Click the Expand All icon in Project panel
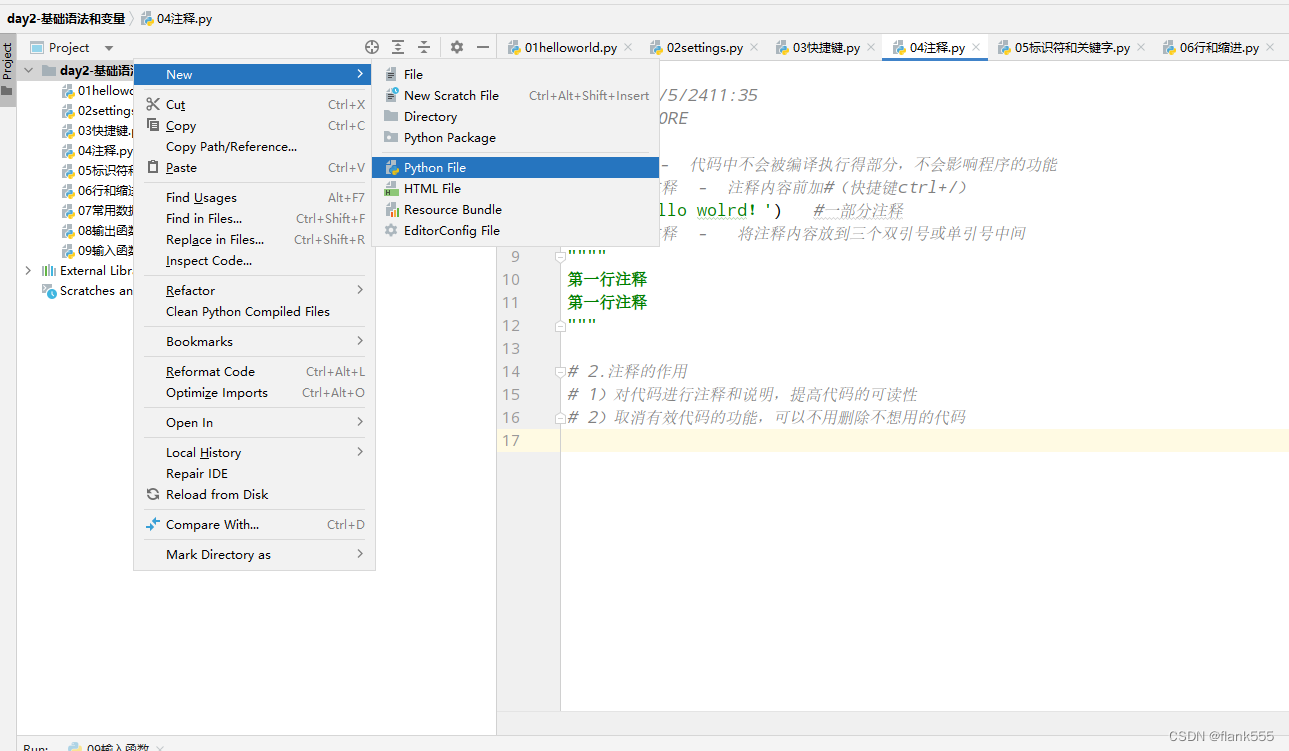 (x=398, y=47)
